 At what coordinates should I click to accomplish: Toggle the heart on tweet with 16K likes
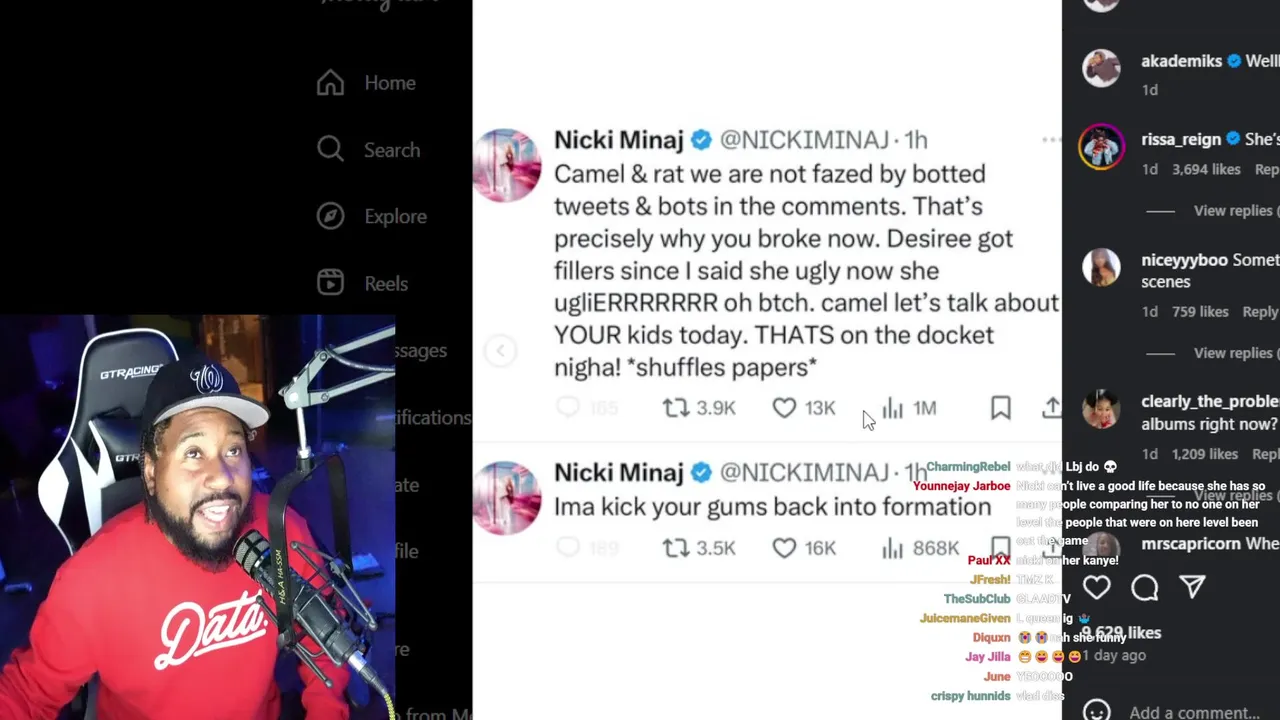coord(784,548)
